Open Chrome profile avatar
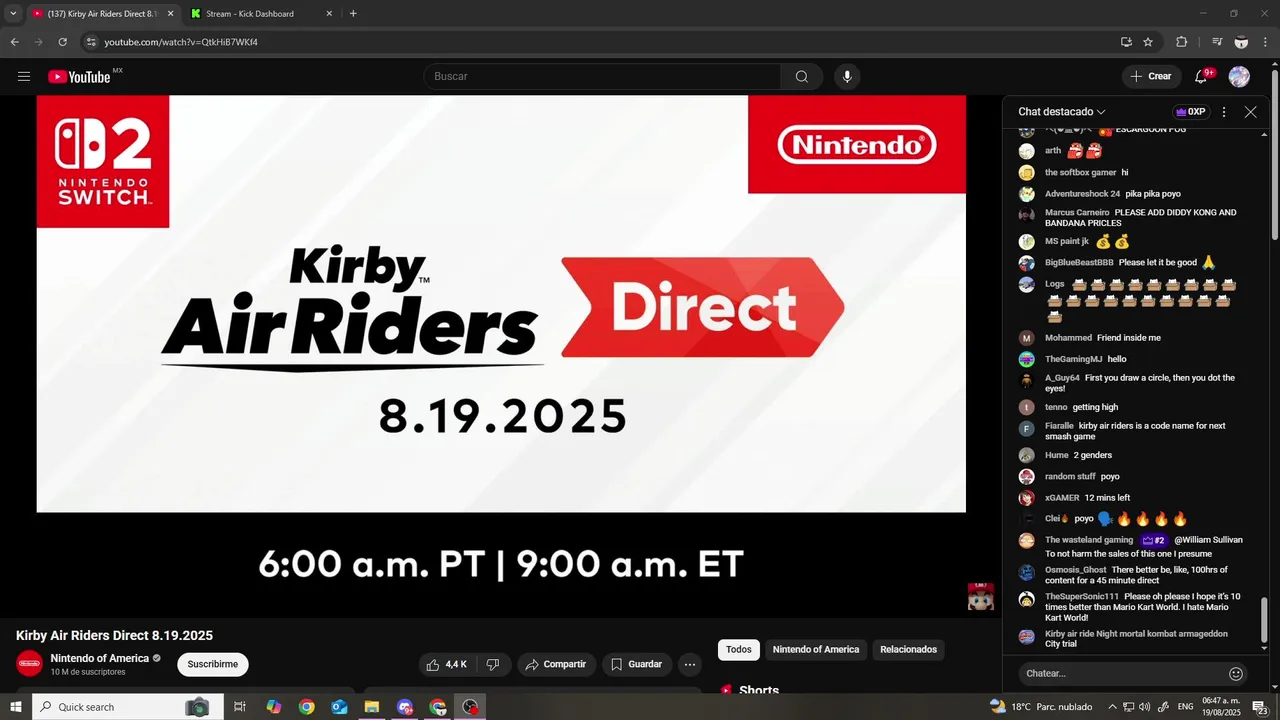1280x720 pixels. pyautogui.click(x=1241, y=42)
